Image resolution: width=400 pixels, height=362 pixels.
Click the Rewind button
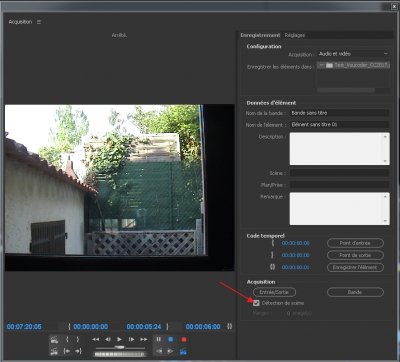pos(96,339)
